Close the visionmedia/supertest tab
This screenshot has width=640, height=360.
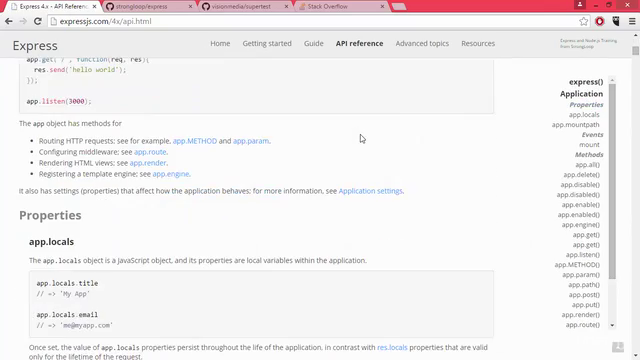point(286,7)
